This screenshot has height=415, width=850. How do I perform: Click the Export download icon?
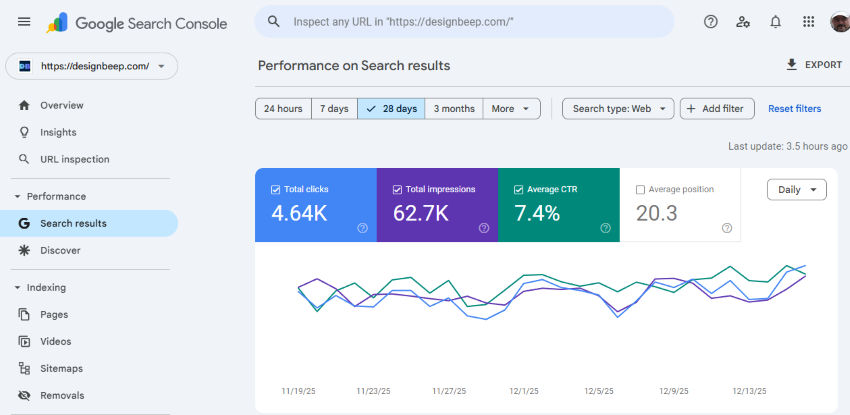click(792, 65)
